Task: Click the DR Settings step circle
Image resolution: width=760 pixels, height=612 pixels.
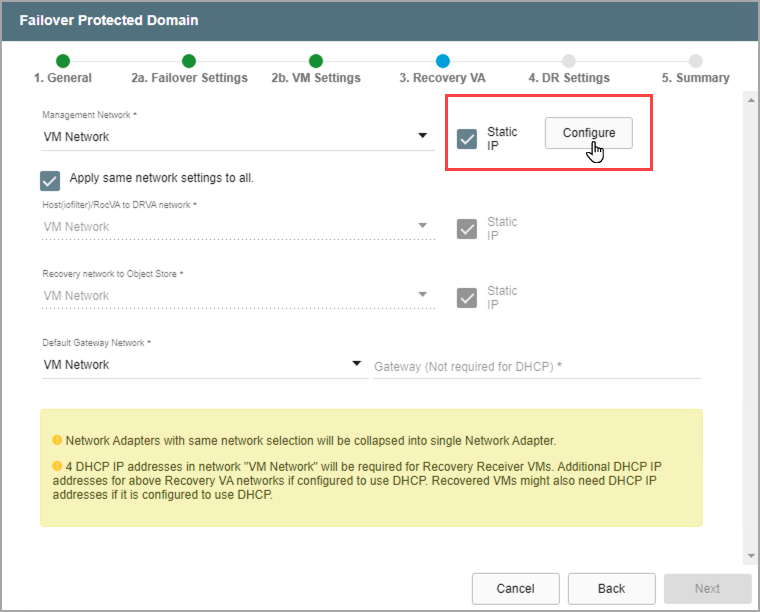Action: click(569, 61)
